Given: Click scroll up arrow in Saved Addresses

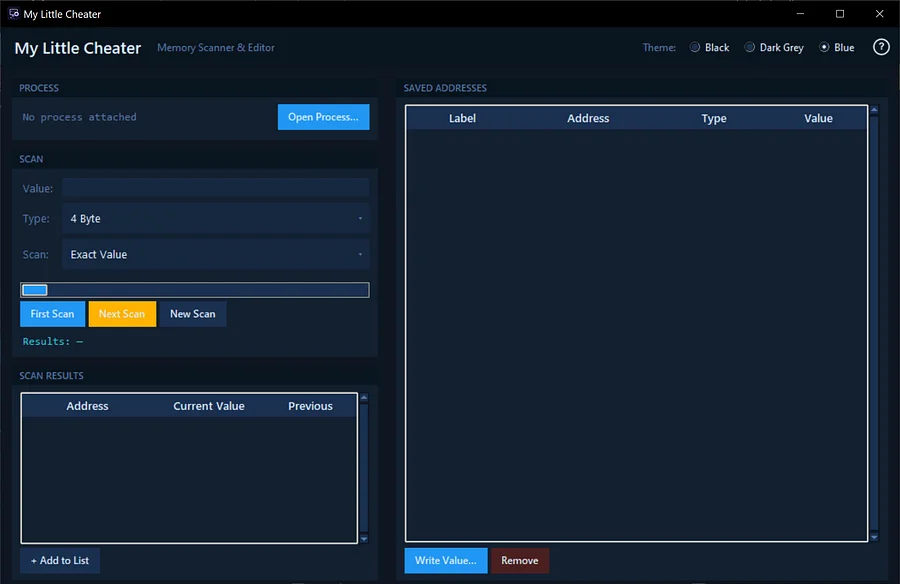Looking at the screenshot, I should point(874,109).
